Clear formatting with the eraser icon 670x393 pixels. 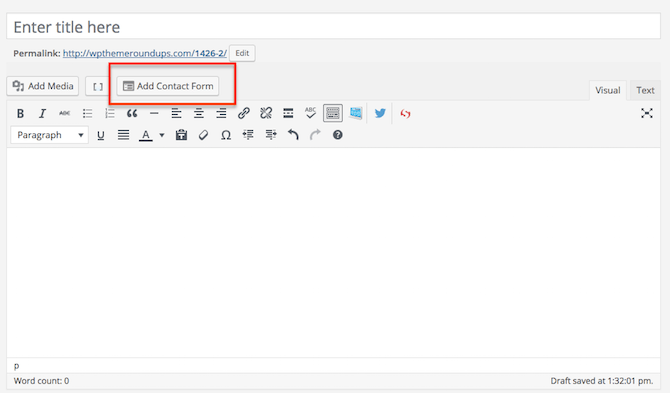coord(203,135)
